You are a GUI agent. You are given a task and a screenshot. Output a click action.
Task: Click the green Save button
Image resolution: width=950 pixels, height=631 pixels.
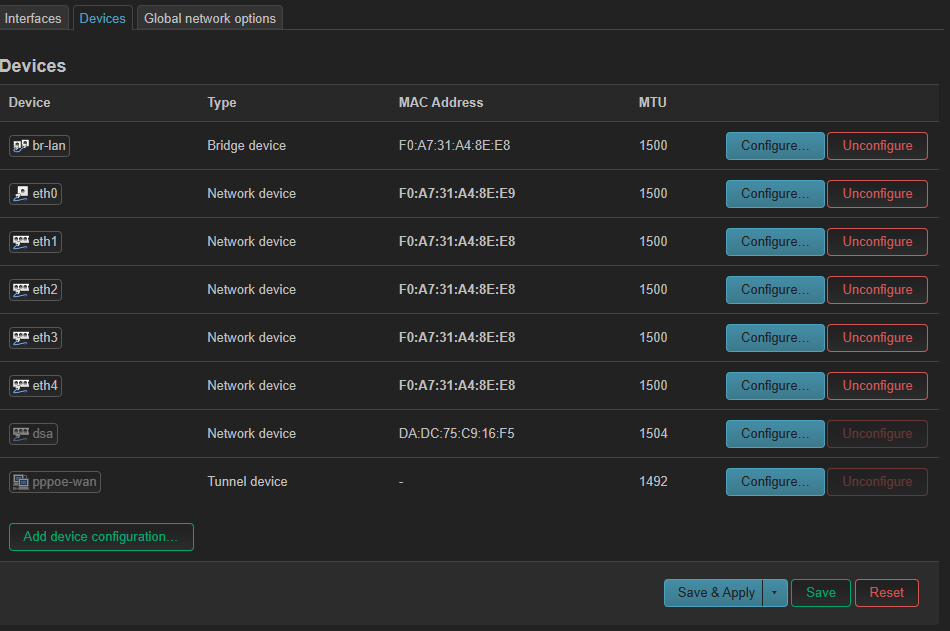tap(820, 593)
